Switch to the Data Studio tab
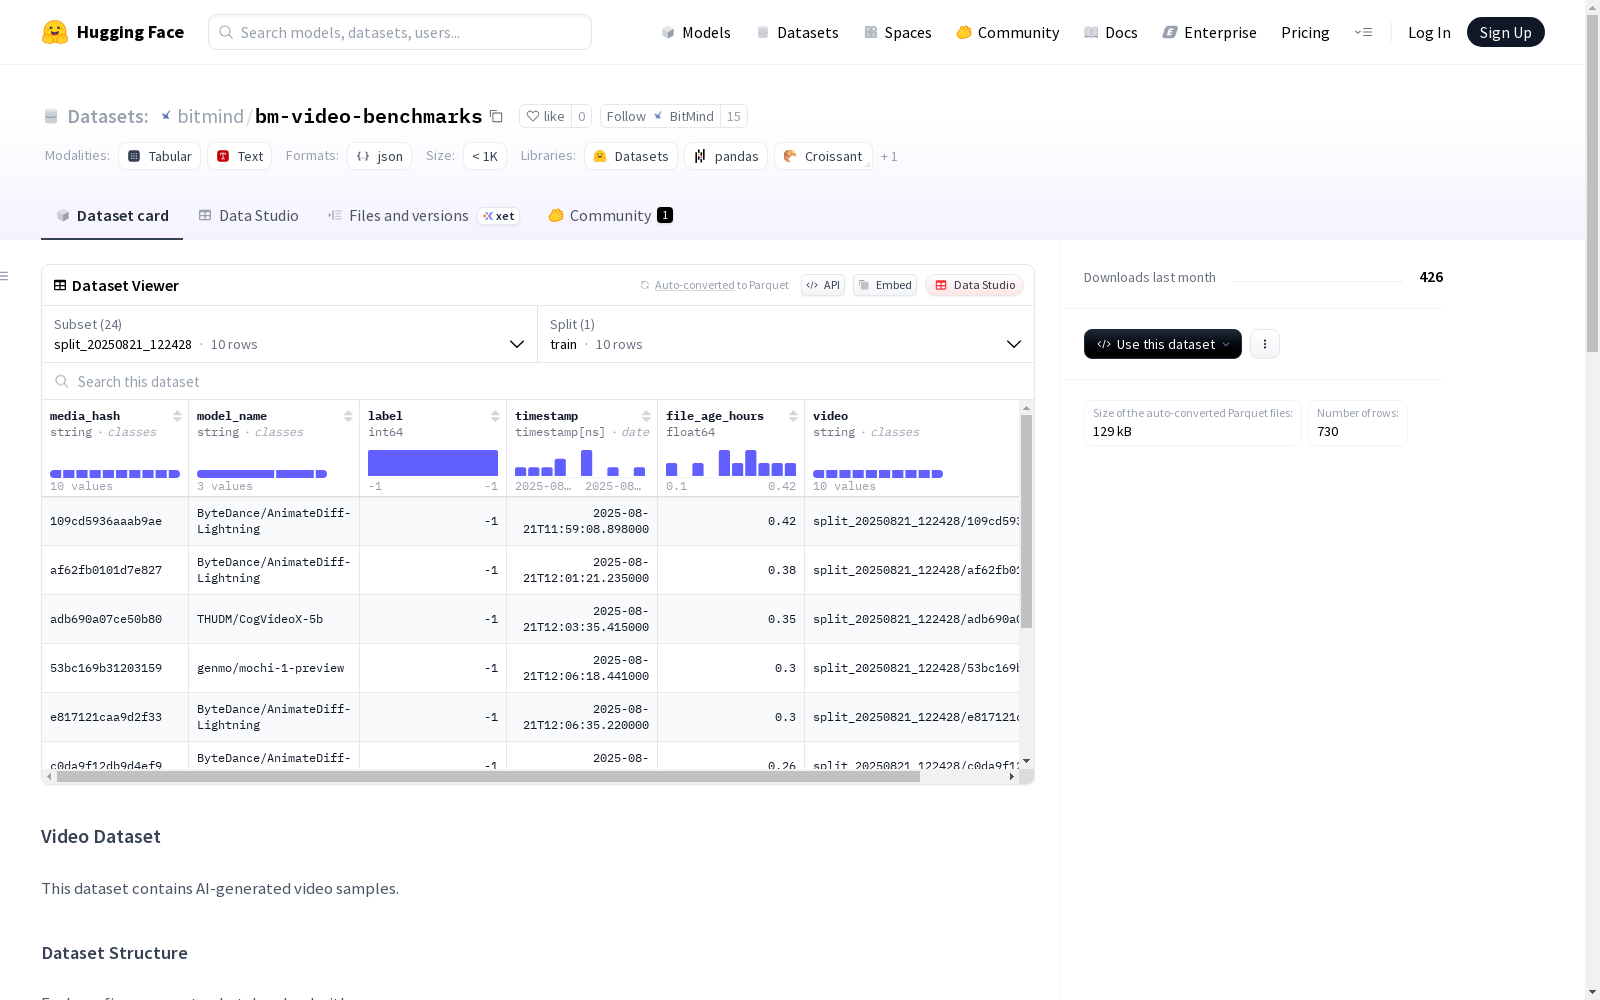1600x1000 pixels. [248, 215]
